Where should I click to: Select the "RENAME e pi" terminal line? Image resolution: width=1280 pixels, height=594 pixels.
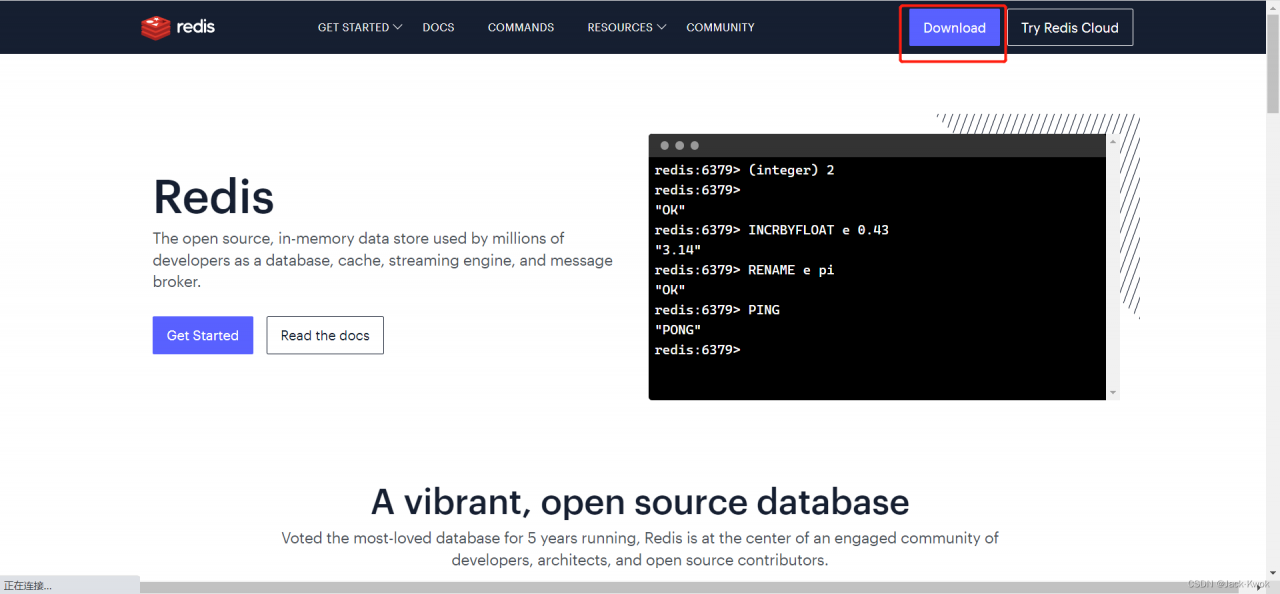tap(744, 270)
